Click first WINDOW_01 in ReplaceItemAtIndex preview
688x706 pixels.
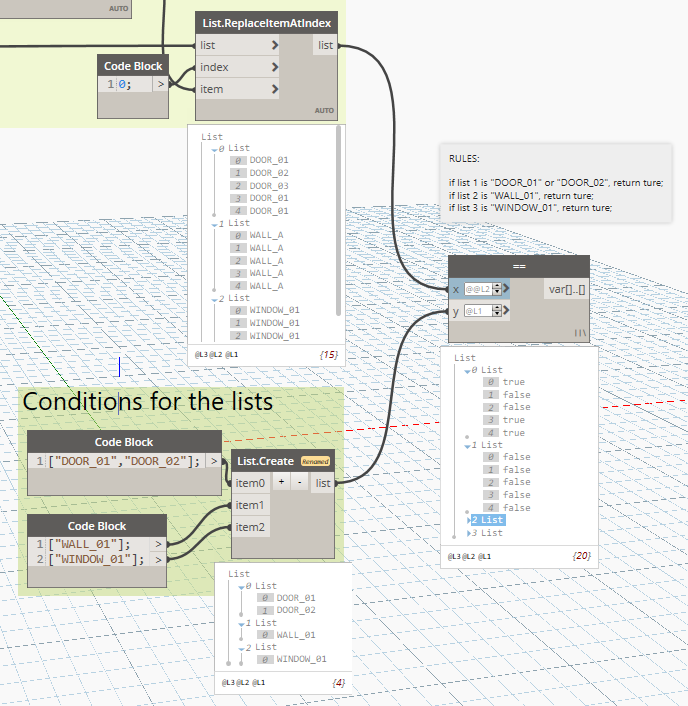[274, 310]
